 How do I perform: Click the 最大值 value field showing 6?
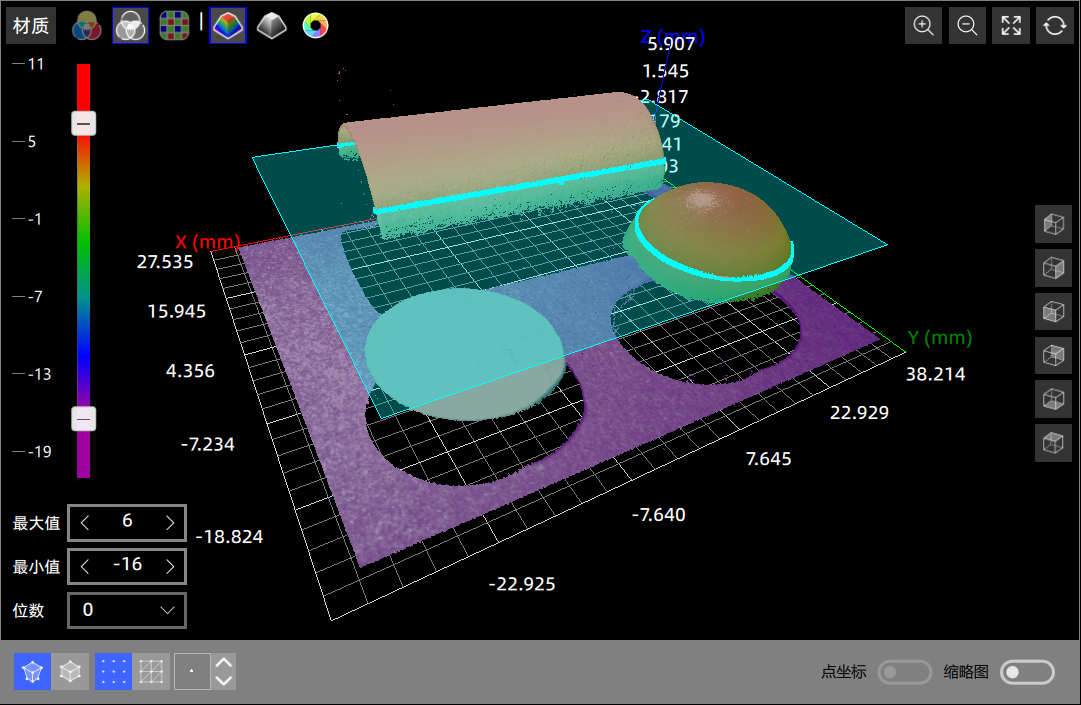pyautogui.click(x=127, y=522)
